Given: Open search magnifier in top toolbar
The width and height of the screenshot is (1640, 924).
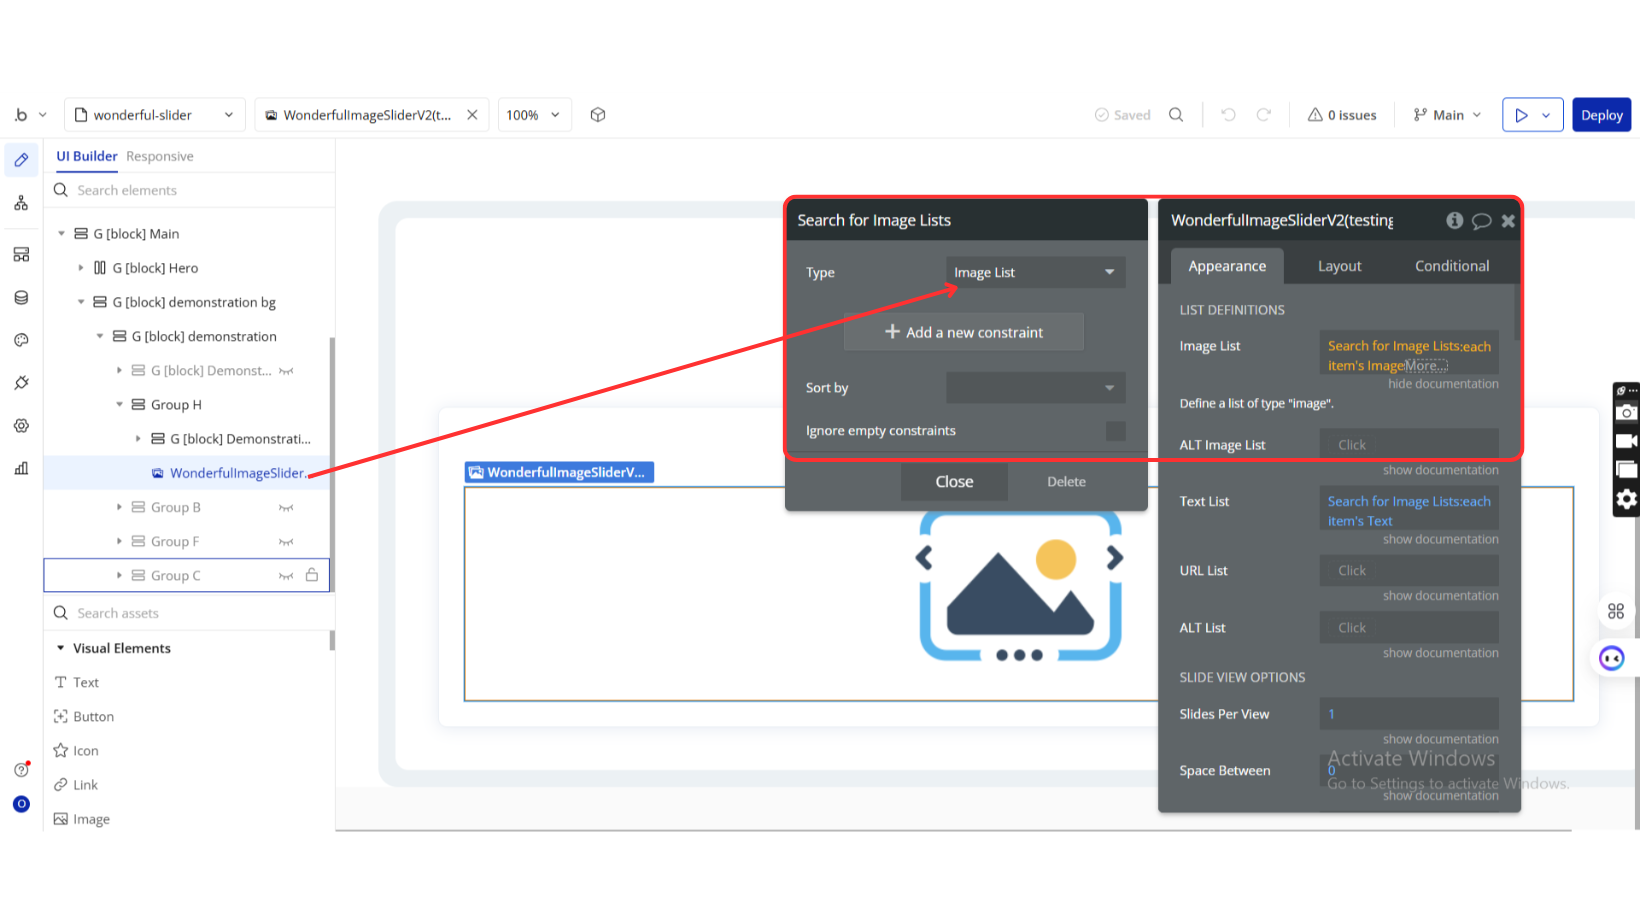Looking at the screenshot, I should tap(1176, 115).
